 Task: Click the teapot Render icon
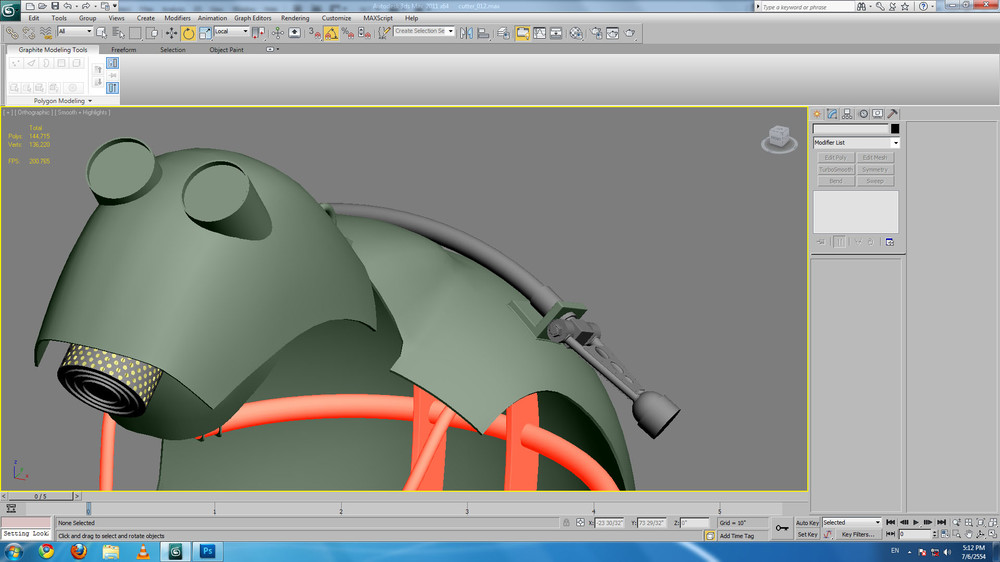[630, 32]
